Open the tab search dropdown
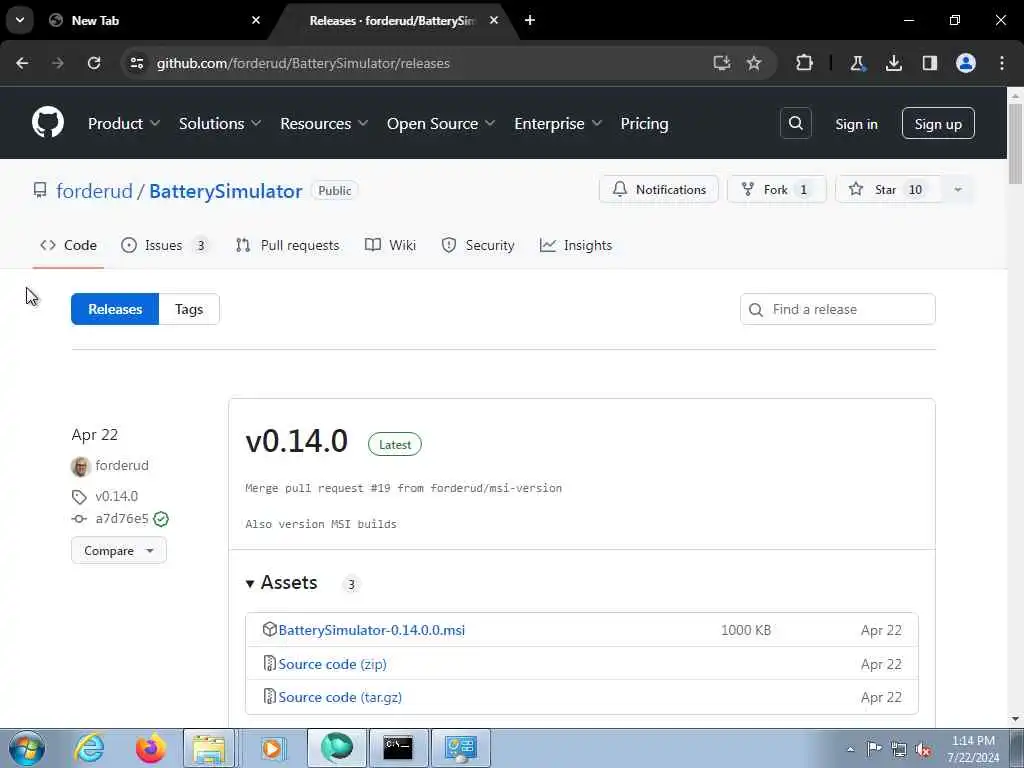 click(20, 20)
